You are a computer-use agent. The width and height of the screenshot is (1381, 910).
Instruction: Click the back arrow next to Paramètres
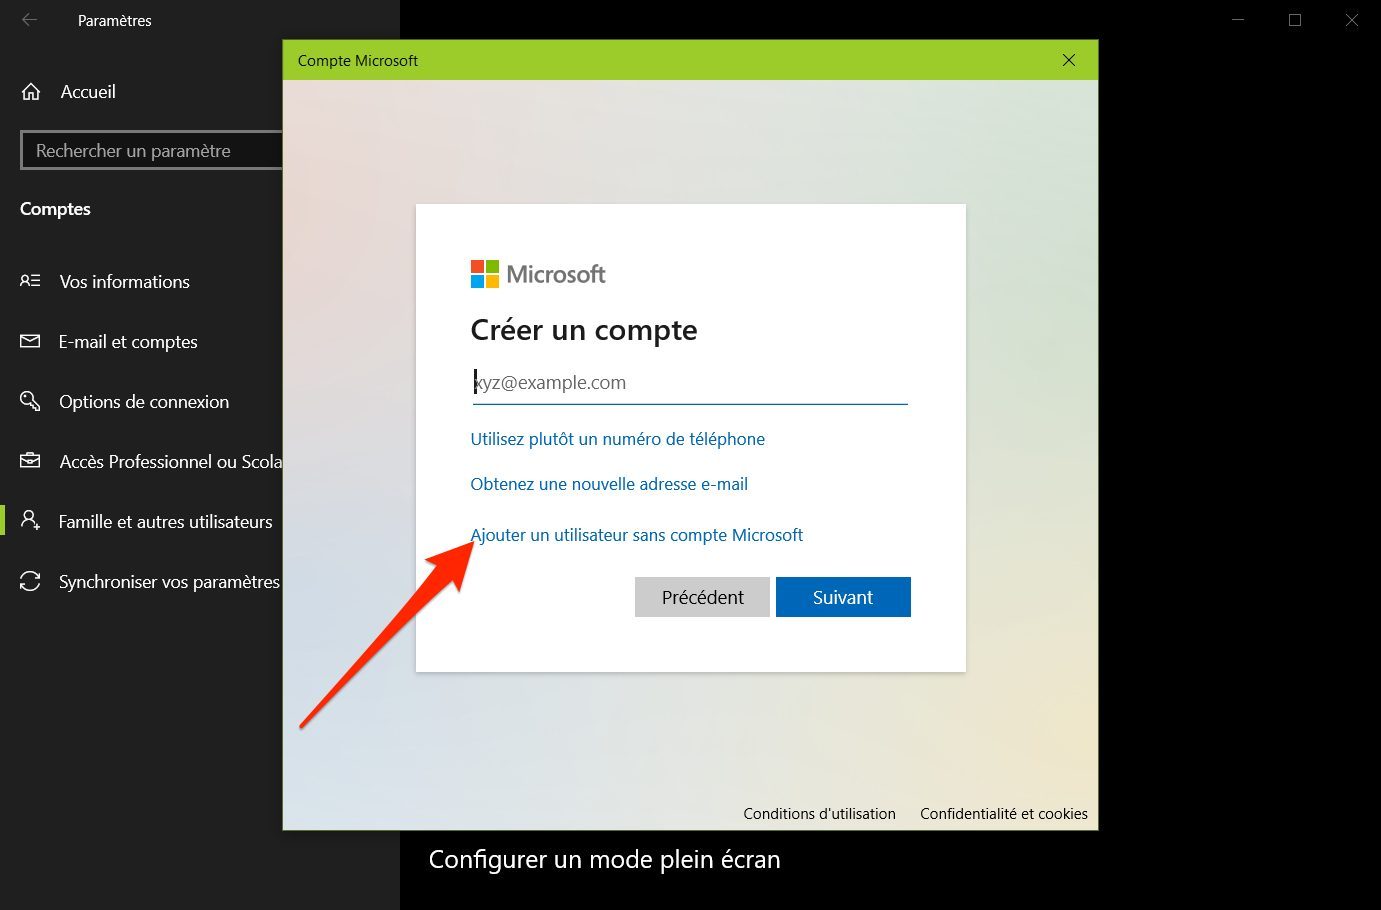(x=30, y=20)
